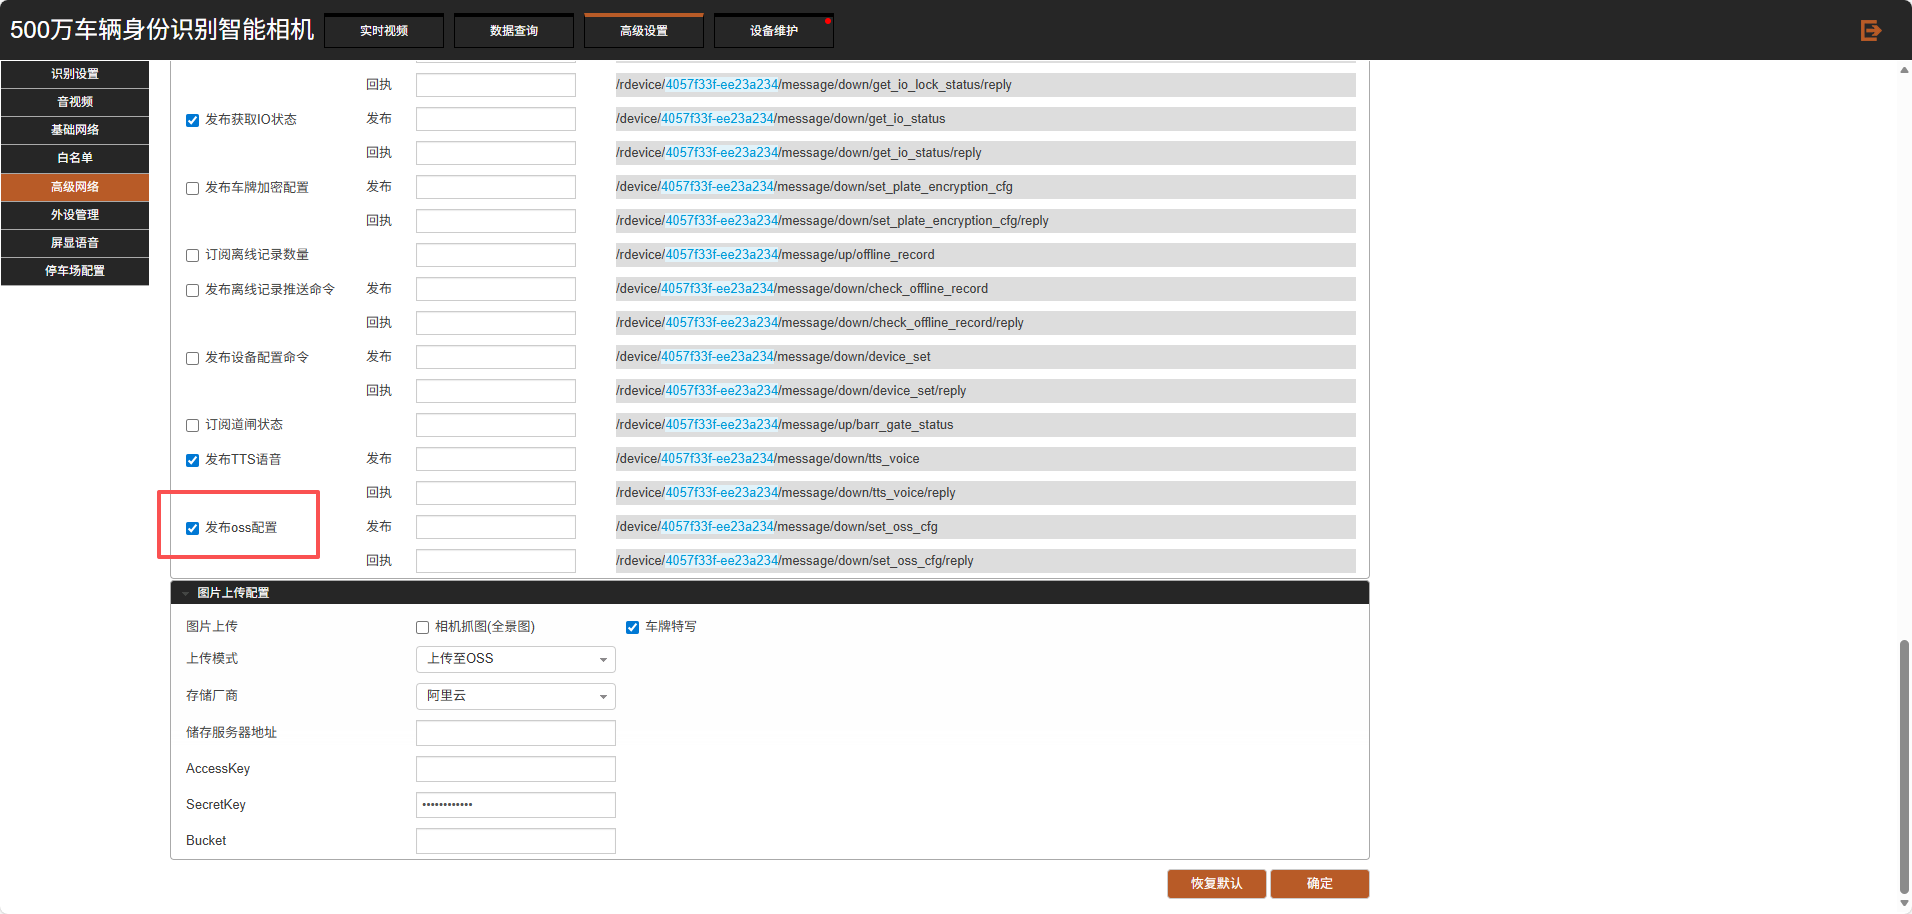Switch to the 数据查询 tab

pyautogui.click(x=514, y=31)
